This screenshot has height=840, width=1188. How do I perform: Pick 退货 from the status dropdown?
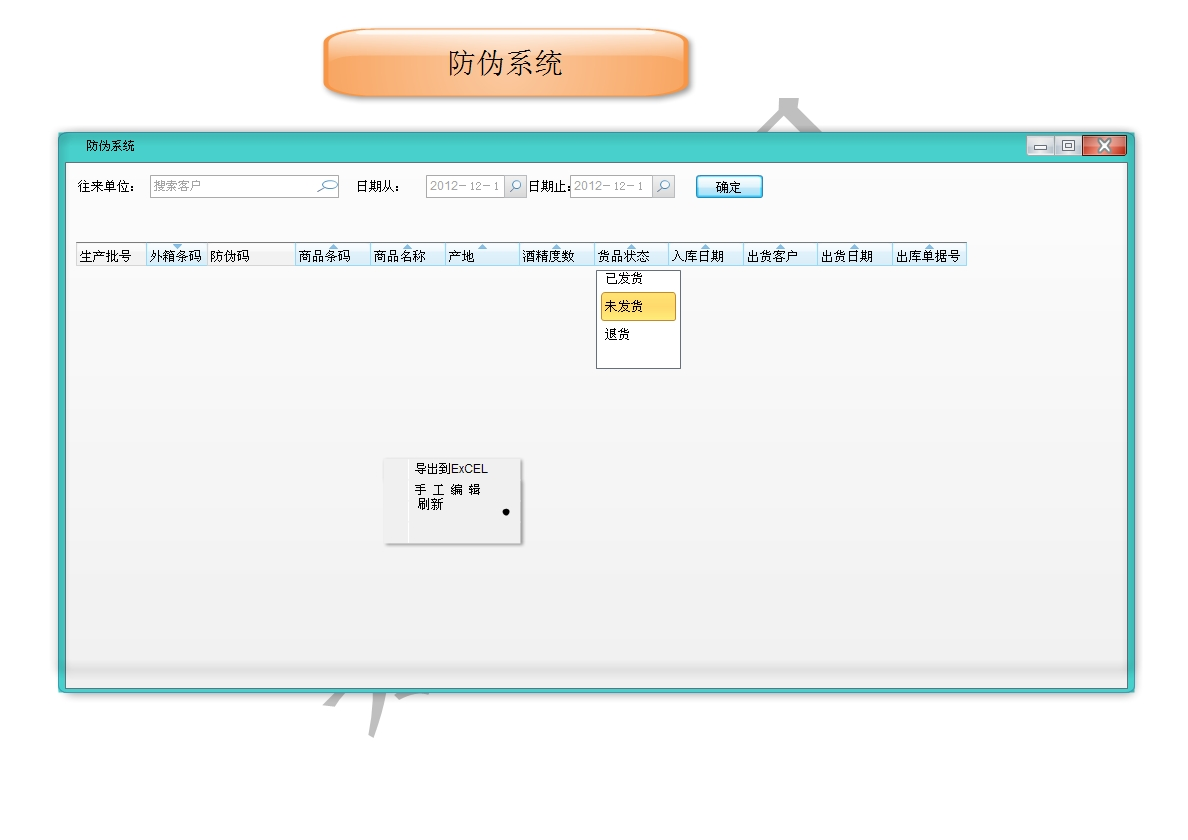[618, 335]
